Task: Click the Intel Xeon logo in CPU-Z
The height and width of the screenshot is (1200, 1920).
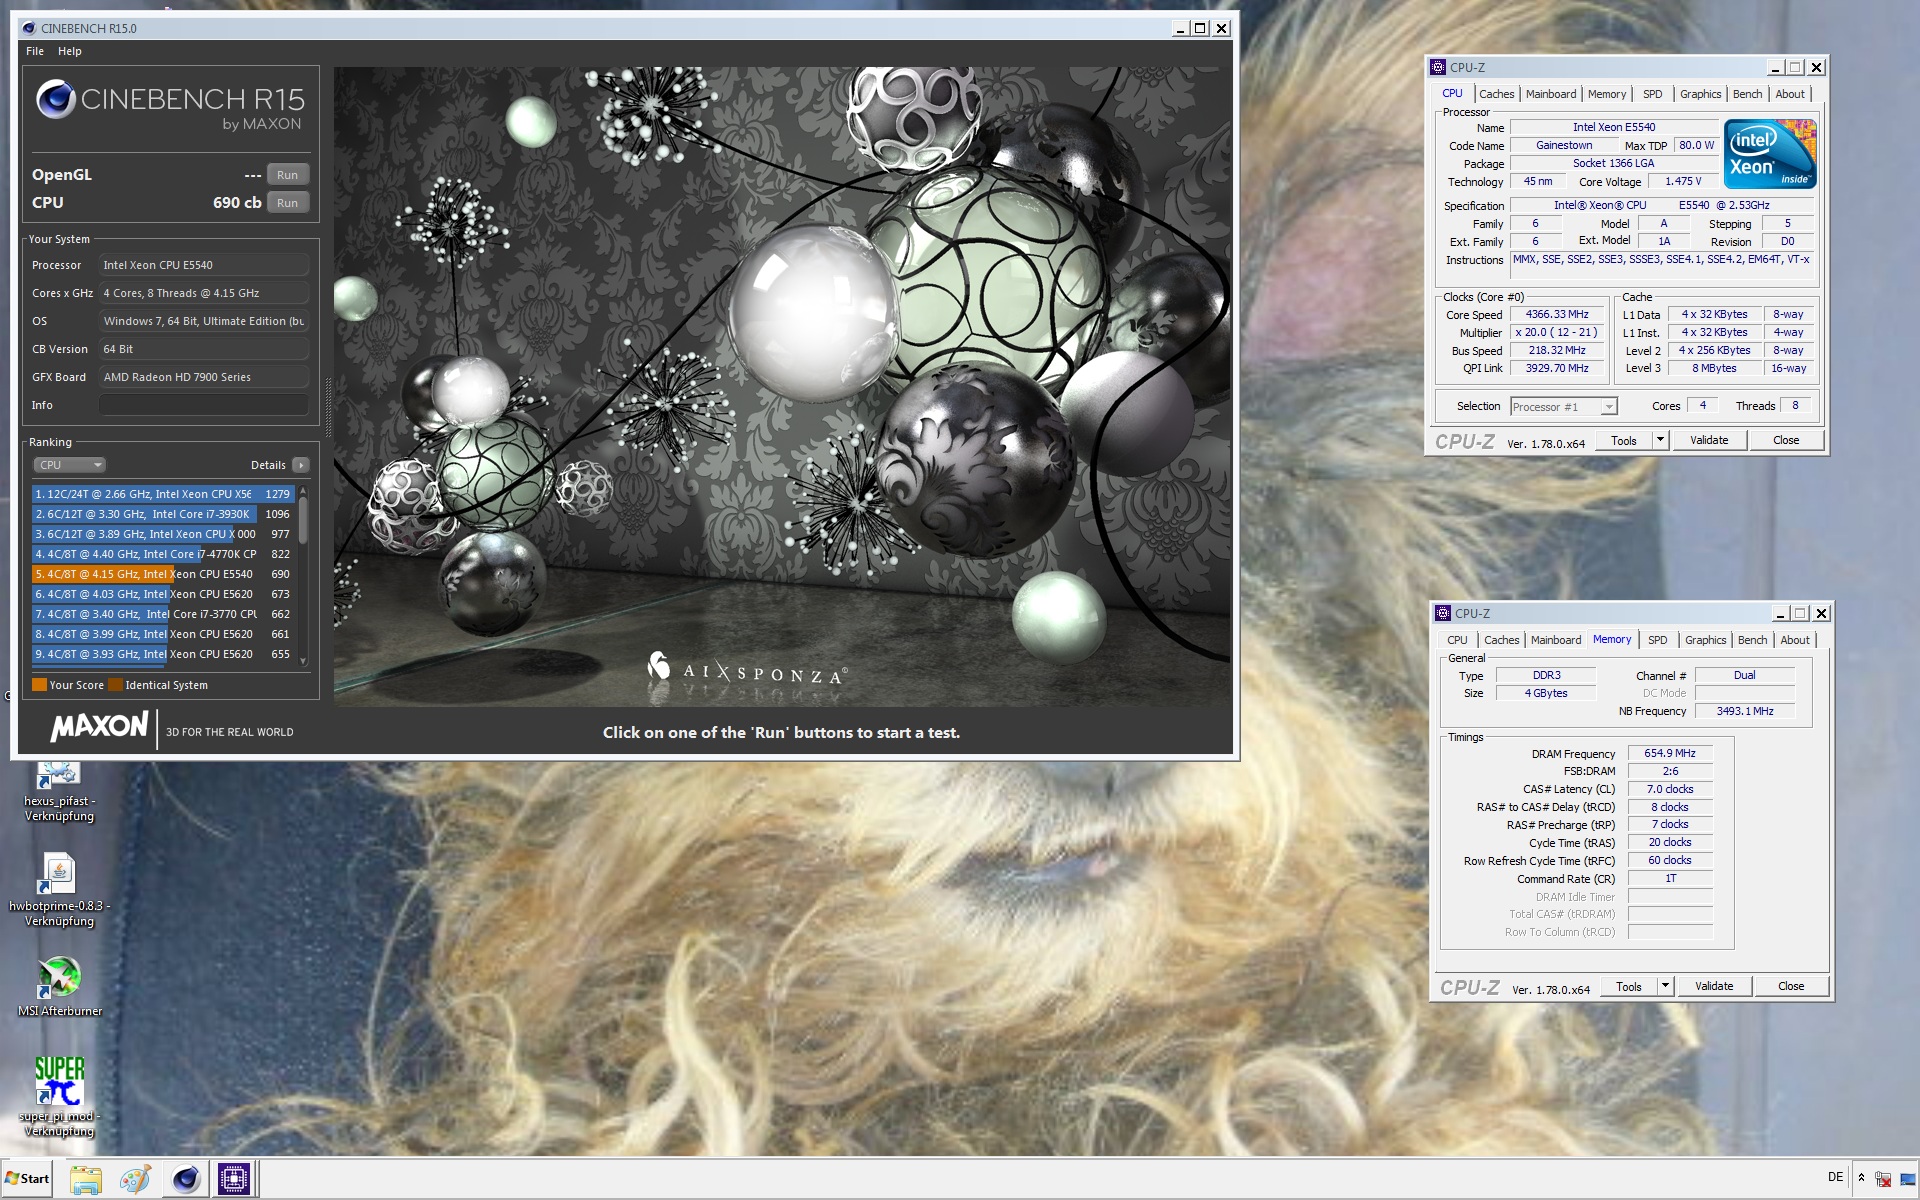Action: click(1769, 154)
